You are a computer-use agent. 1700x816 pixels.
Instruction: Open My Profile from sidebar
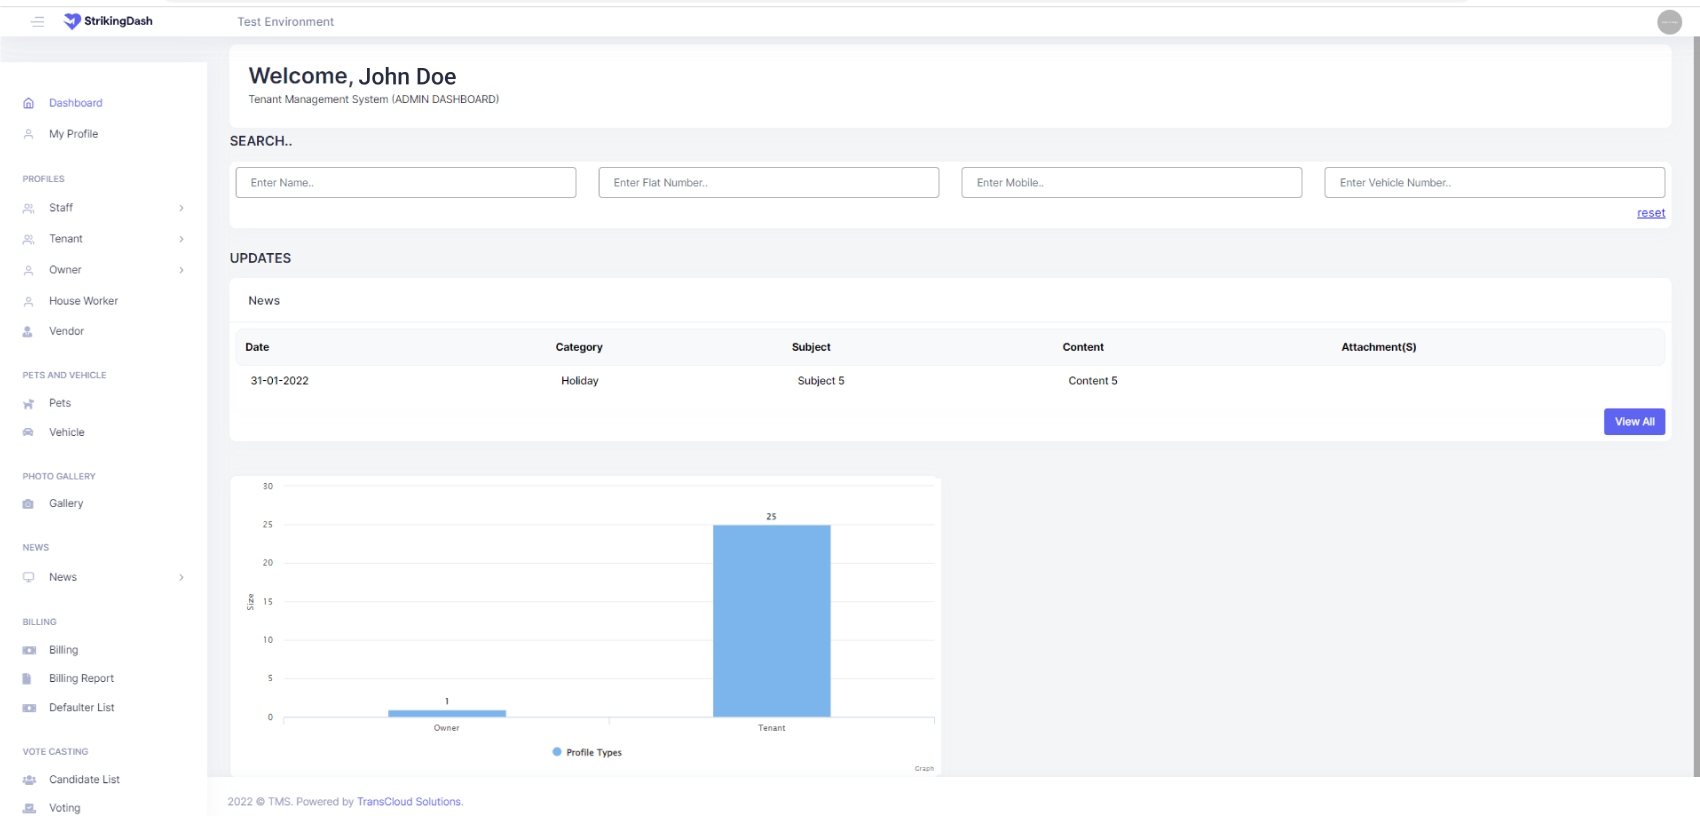click(73, 134)
